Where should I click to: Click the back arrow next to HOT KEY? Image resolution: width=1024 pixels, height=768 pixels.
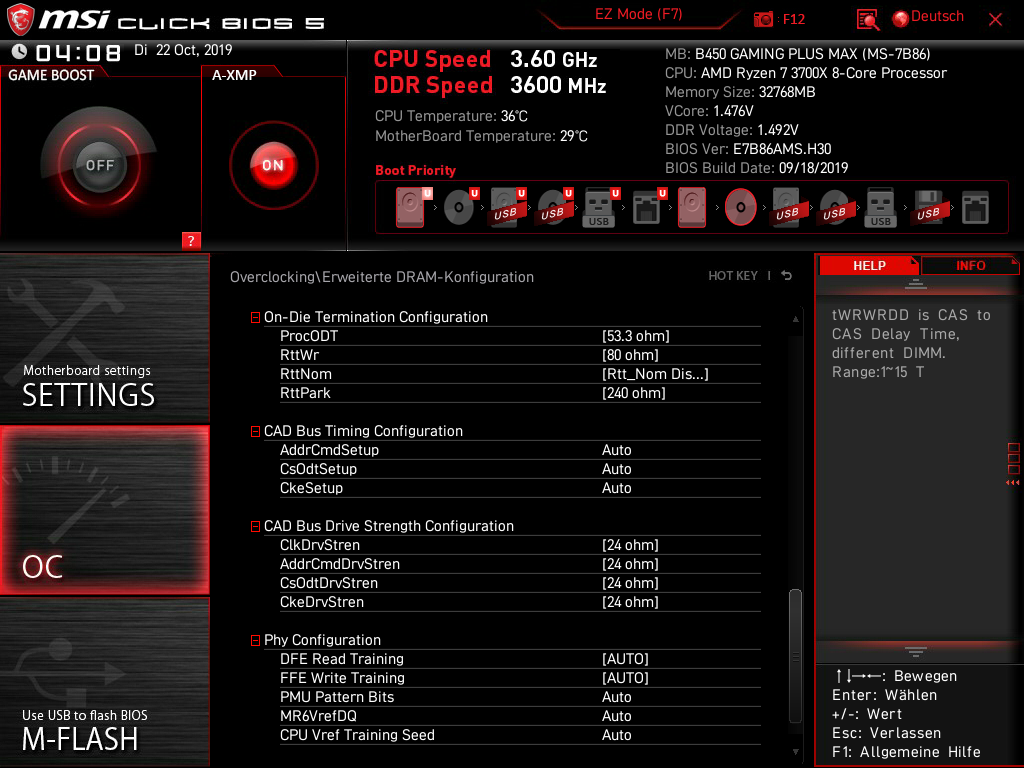click(x=787, y=276)
